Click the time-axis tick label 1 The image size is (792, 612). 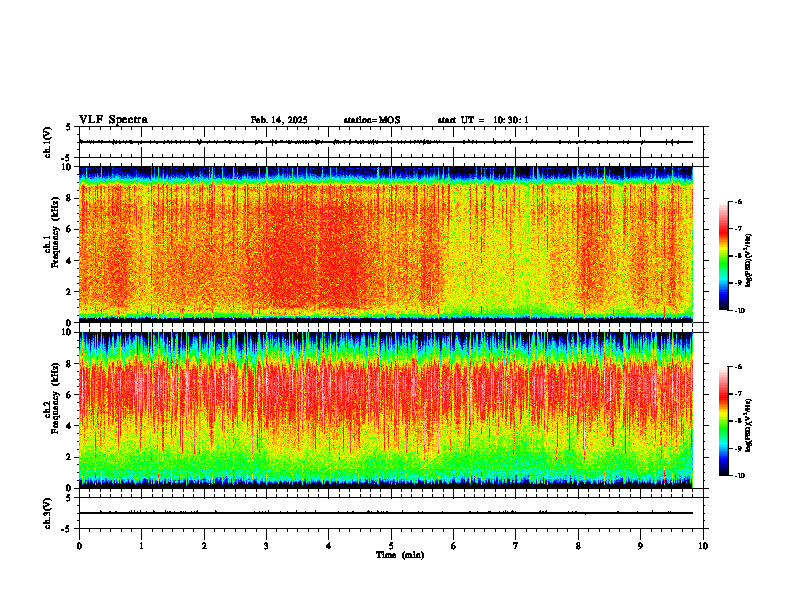point(141,546)
